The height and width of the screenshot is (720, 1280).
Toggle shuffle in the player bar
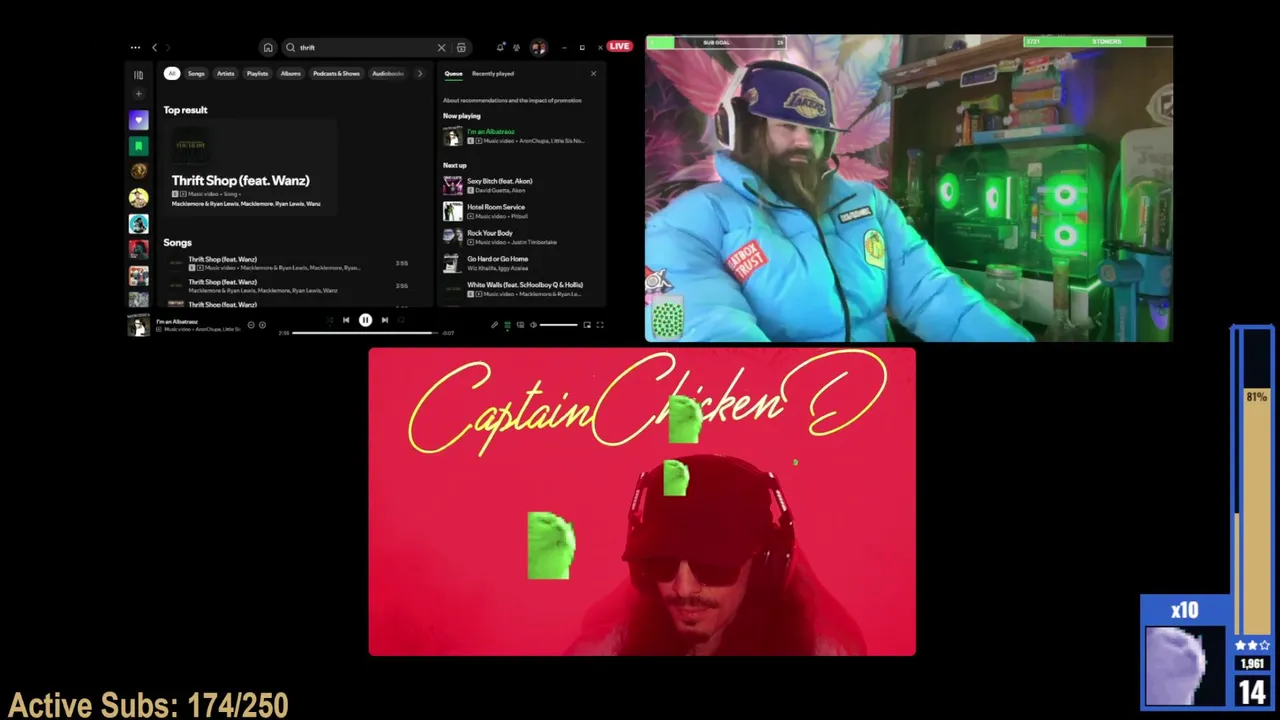[329, 320]
